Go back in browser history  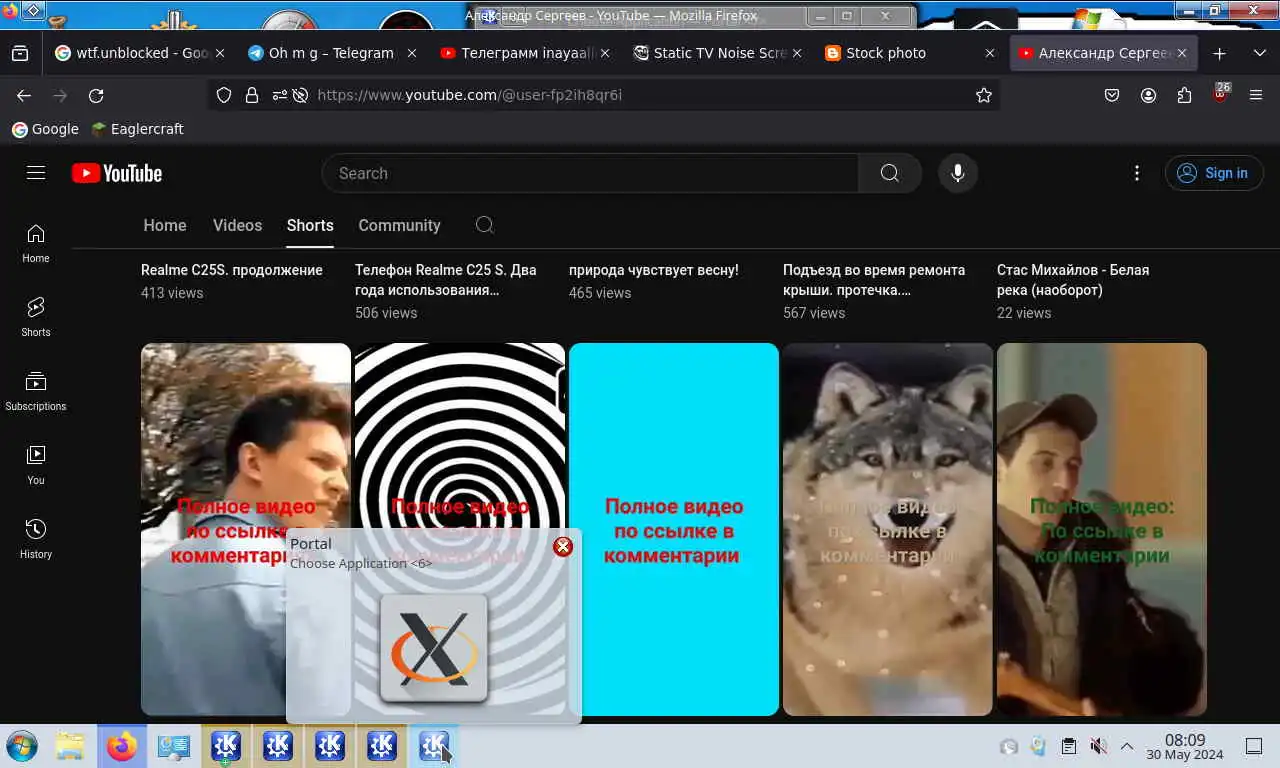[x=24, y=95]
